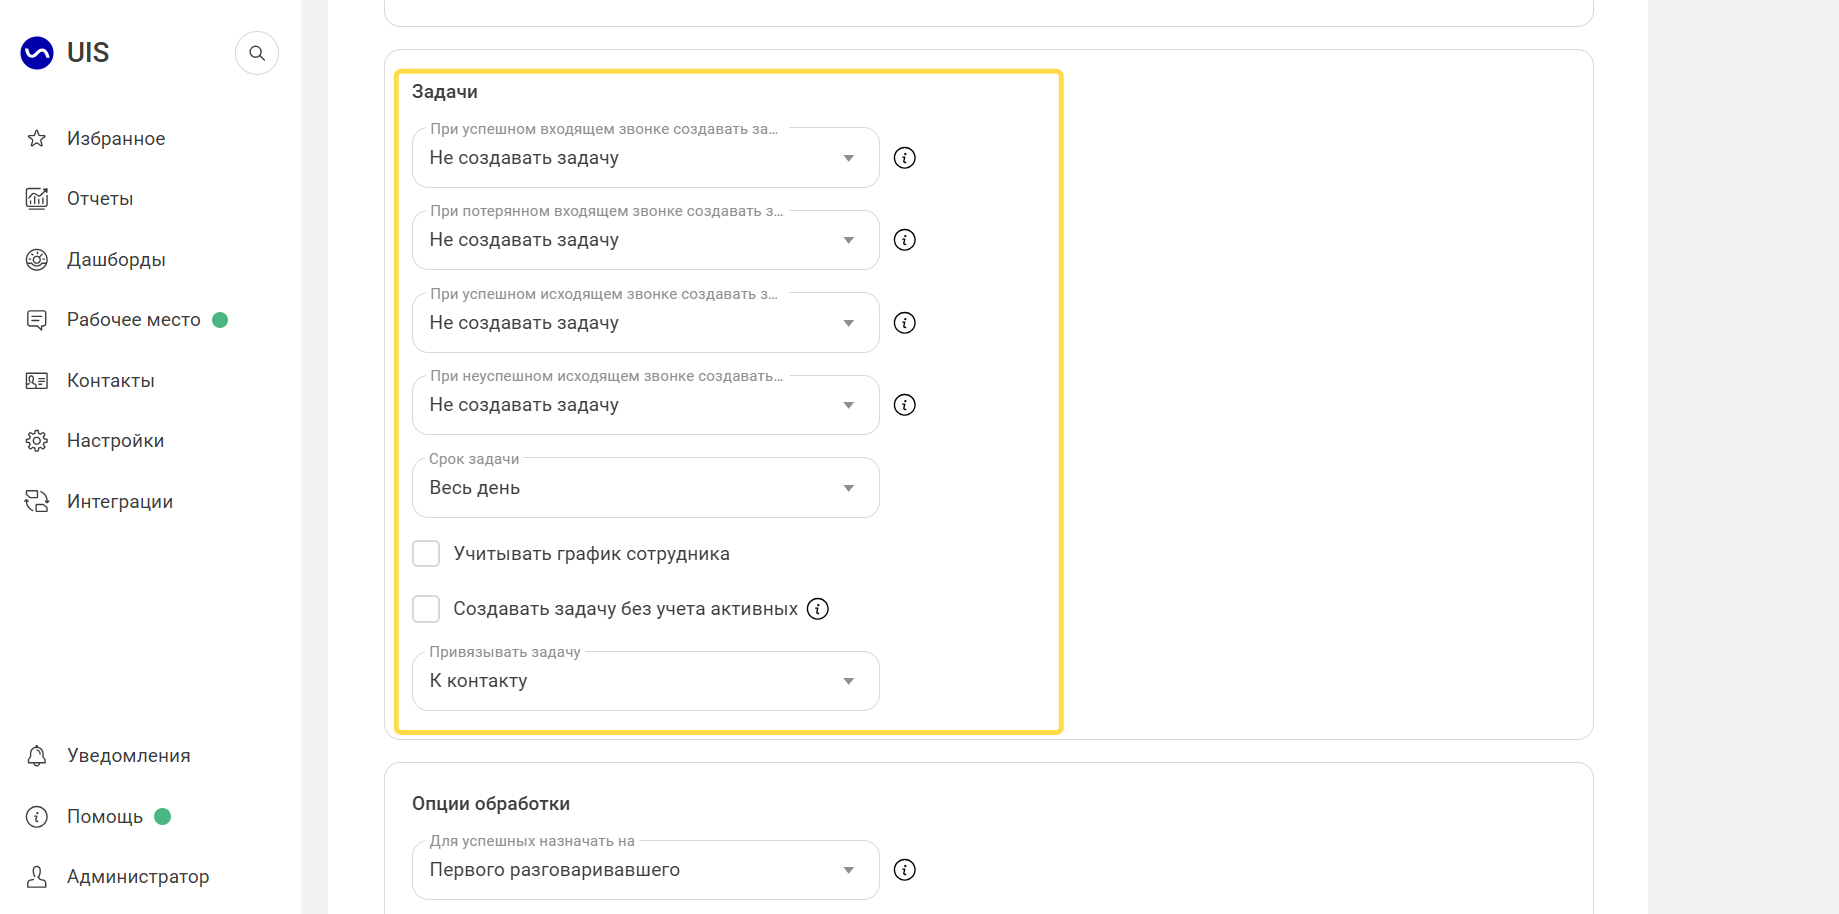
Task: Click the search magnifier icon in sidebar
Action: pyautogui.click(x=257, y=53)
